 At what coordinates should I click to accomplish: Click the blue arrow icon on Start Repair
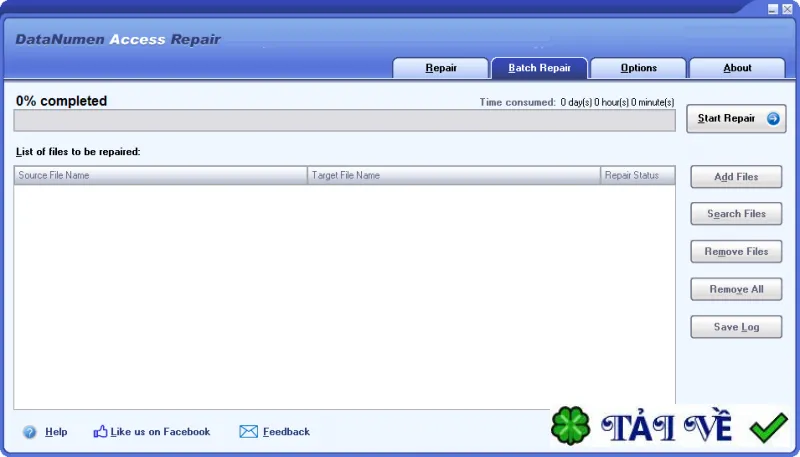pyautogui.click(x=773, y=118)
